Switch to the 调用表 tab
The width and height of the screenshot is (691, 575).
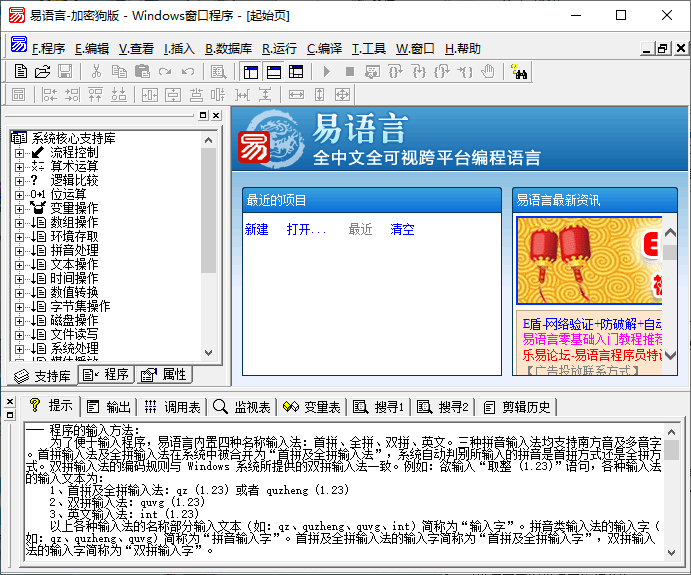(173, 407)
